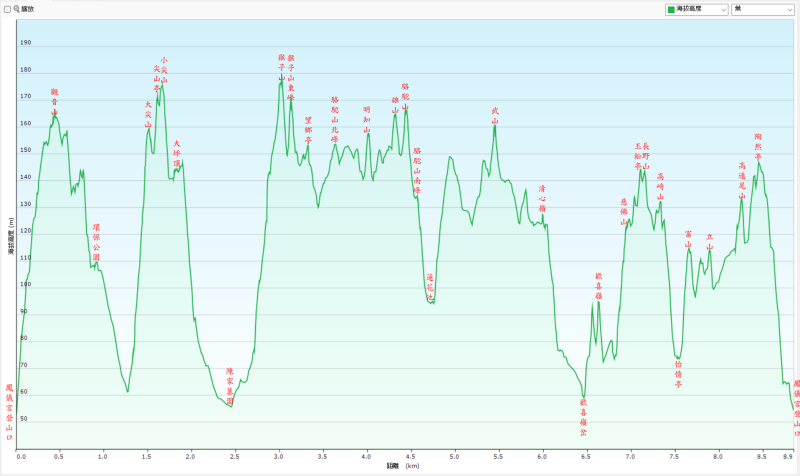
Task: Click the 大坪頂 marker on chart
Action: pyautogui.click(x=177, y=152)
